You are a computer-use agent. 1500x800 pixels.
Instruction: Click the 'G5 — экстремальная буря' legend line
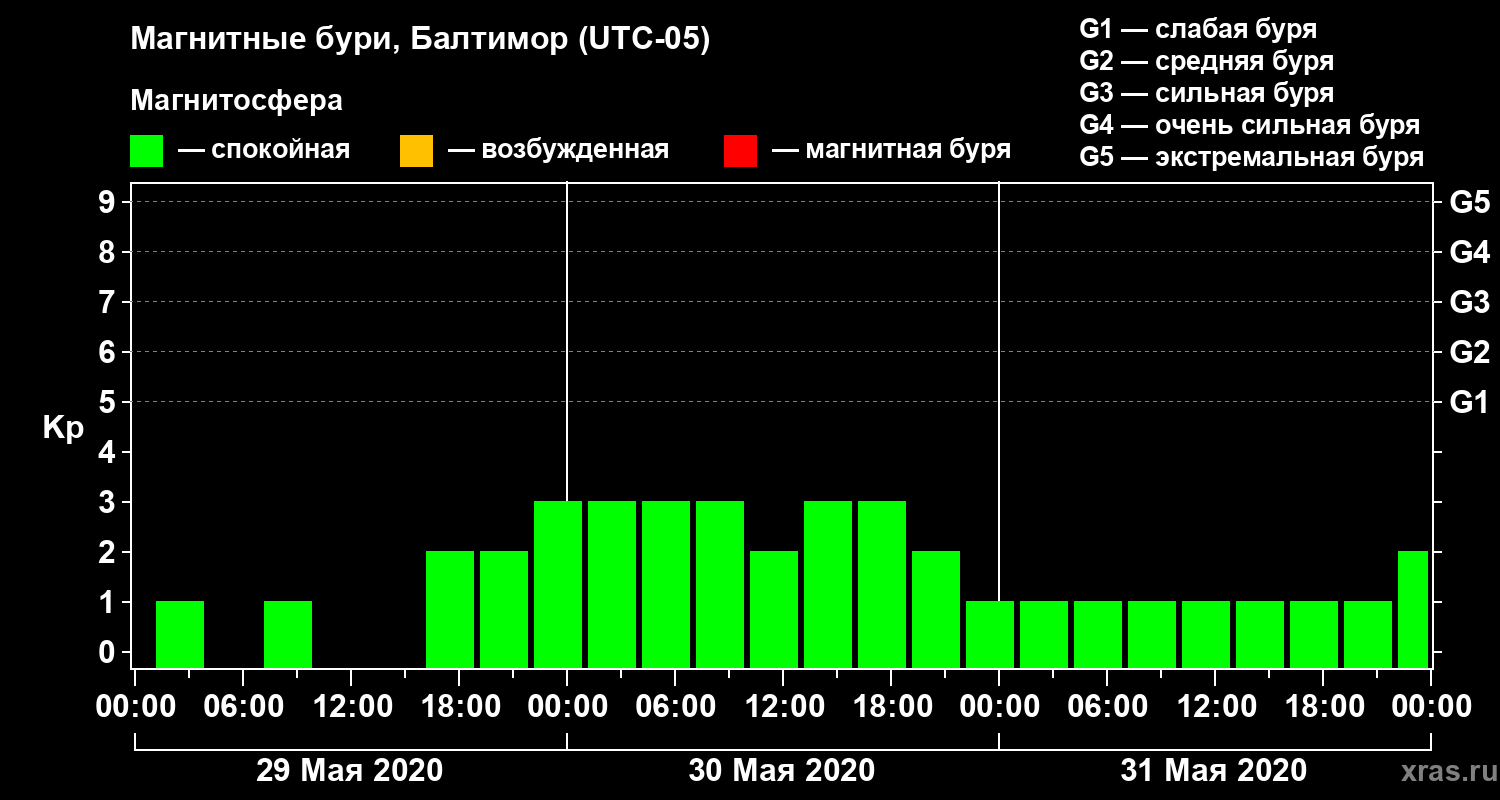coord(1251,158)
